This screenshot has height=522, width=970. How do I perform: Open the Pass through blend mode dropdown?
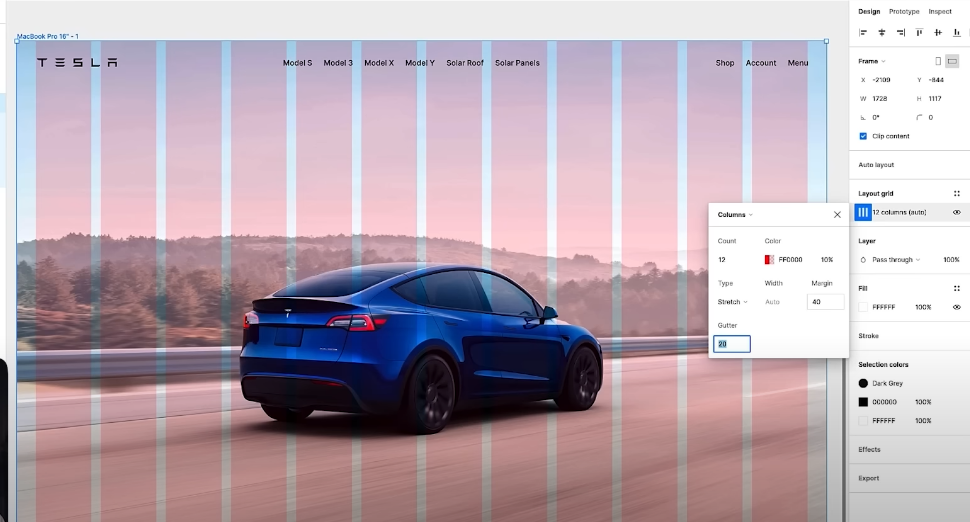coord(896,260)
